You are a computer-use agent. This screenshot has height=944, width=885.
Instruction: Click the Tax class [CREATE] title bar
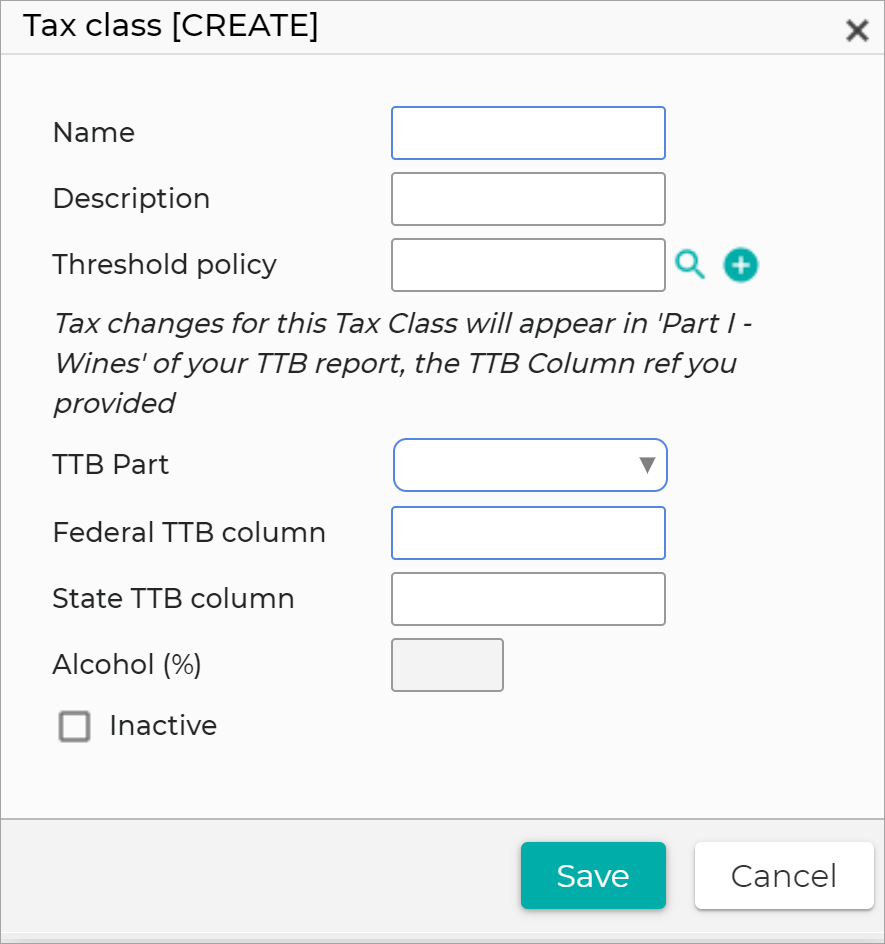pos(172,26)
